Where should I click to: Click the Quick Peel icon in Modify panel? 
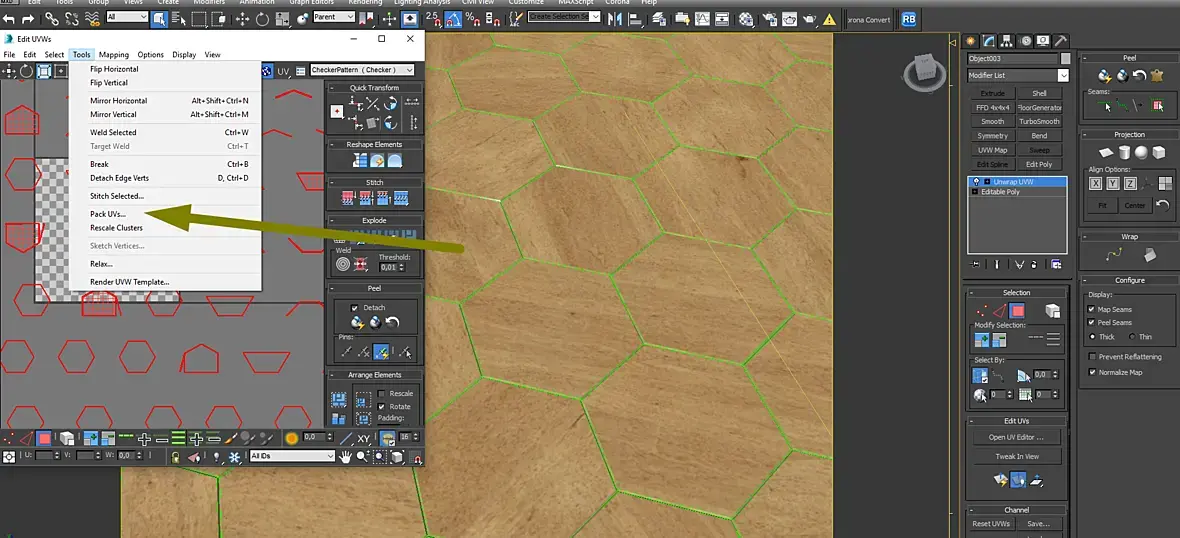tap(1104, 75)
